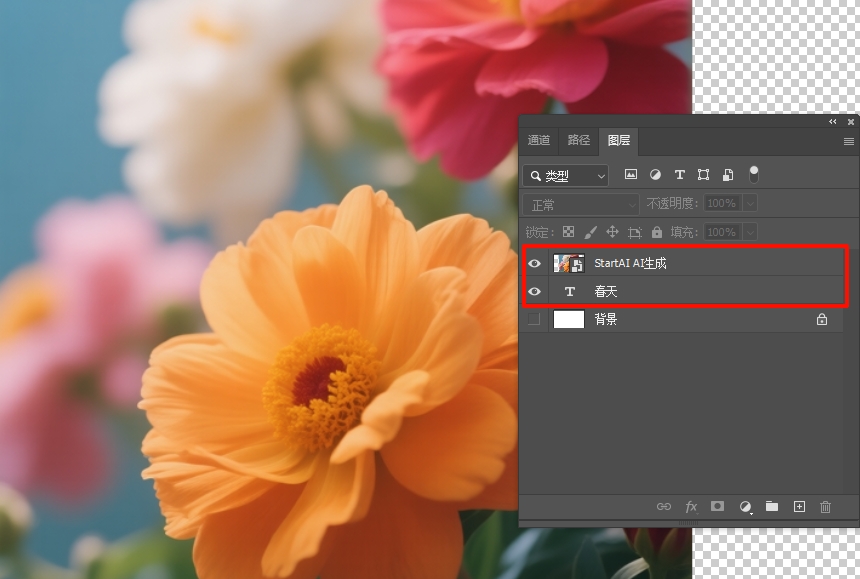Hide the StartAI AI生成 layer
This screenshot has width=860, height=579.
tap(534, 264)
